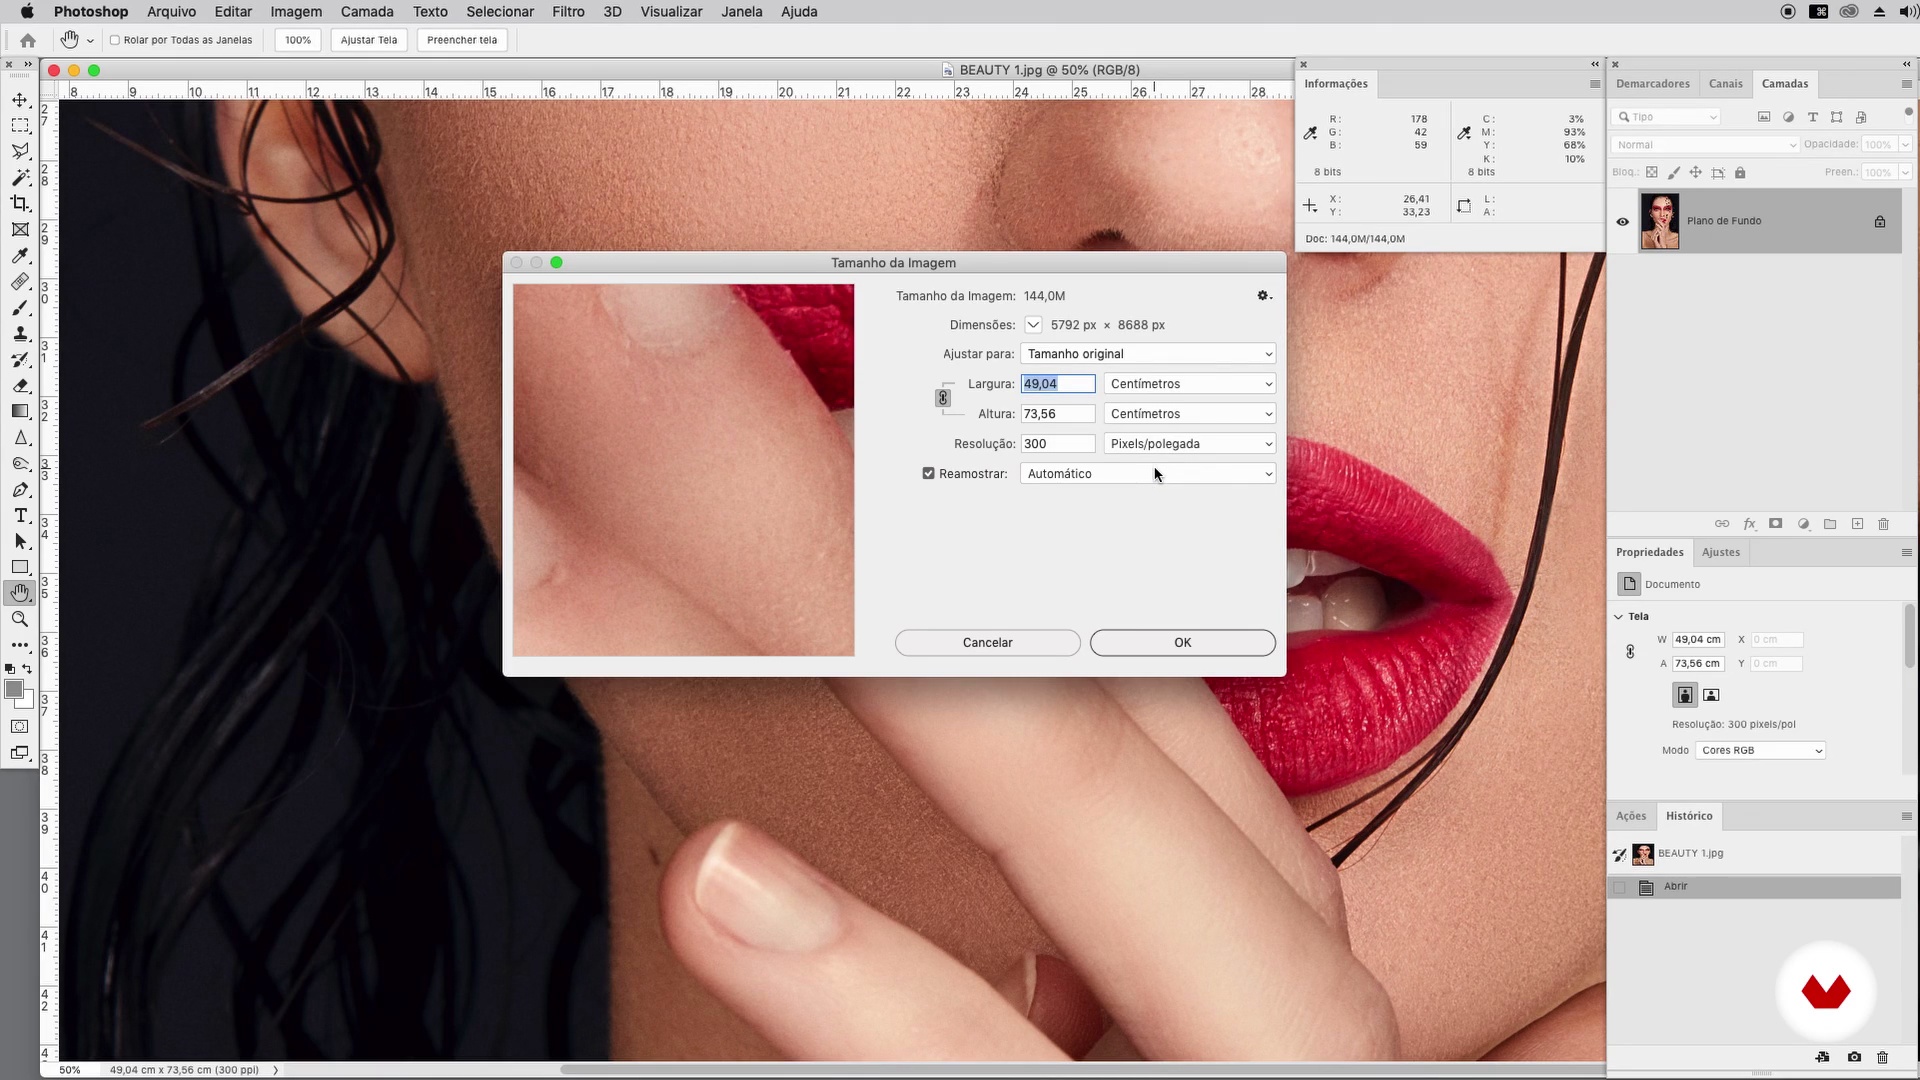1920x1080 pixels.
Task: Toggle Rolar por Todas as Janelas checkbox
Action: pyautogui.click(x=115, y=41)
